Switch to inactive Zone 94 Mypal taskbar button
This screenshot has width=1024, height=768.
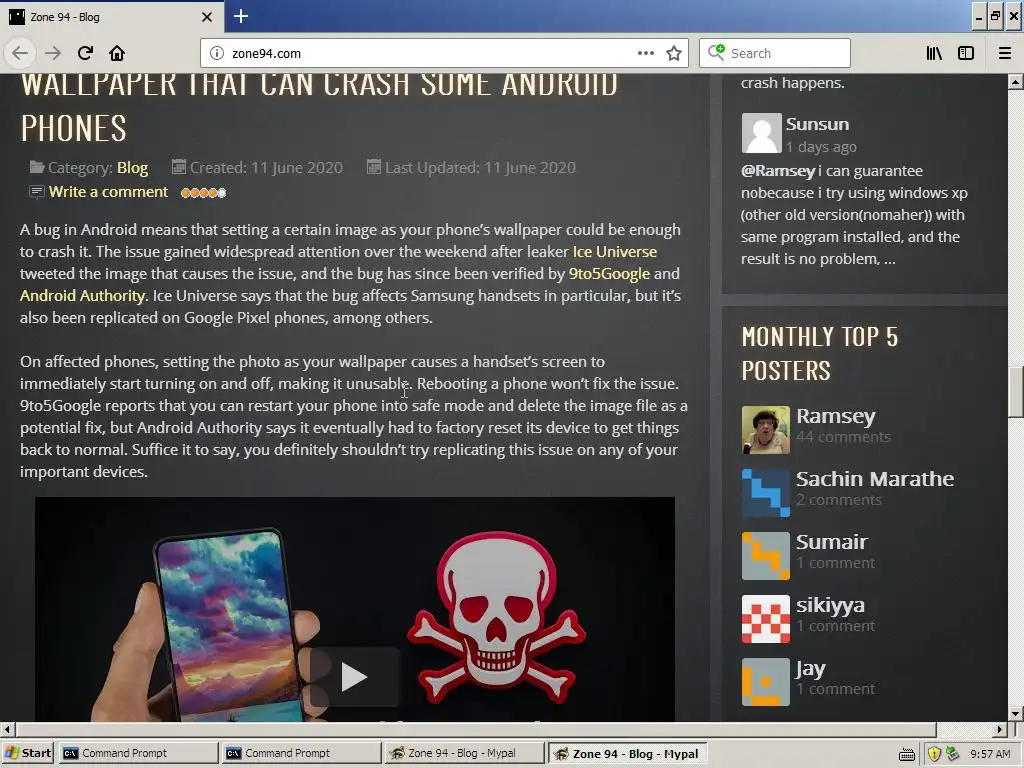pos(463,753)
